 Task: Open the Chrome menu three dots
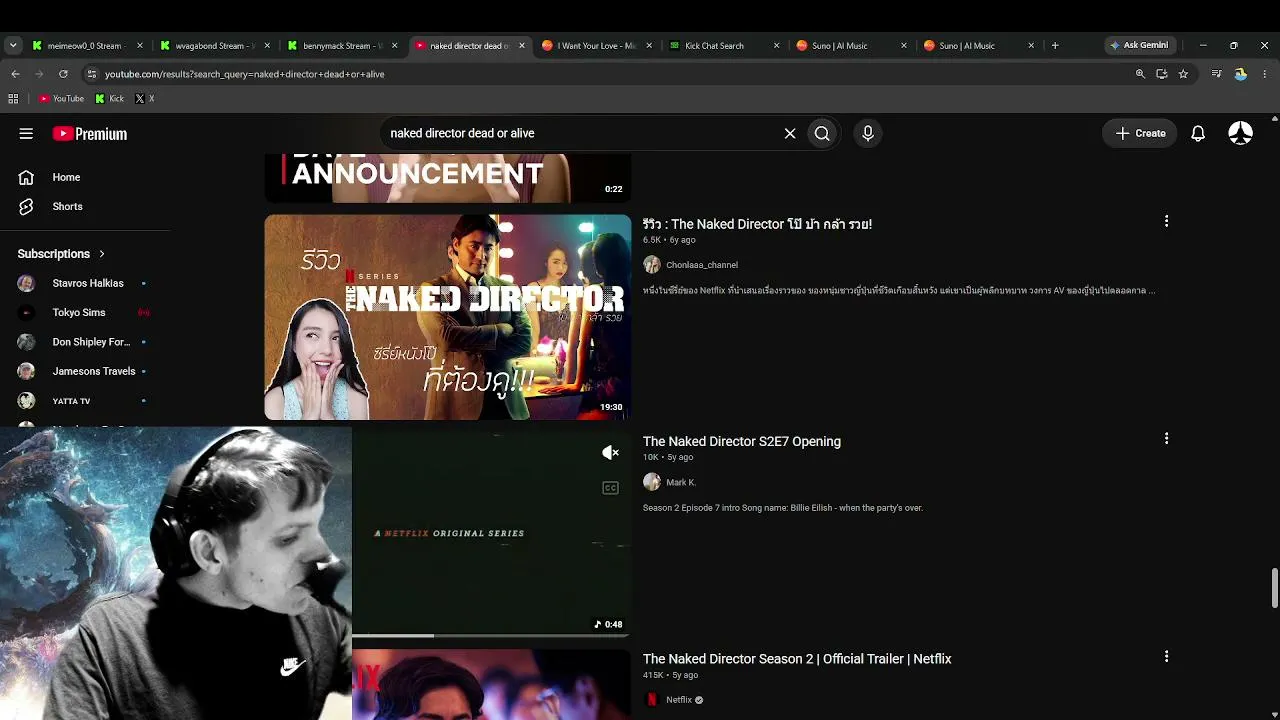coord(1265,74)
